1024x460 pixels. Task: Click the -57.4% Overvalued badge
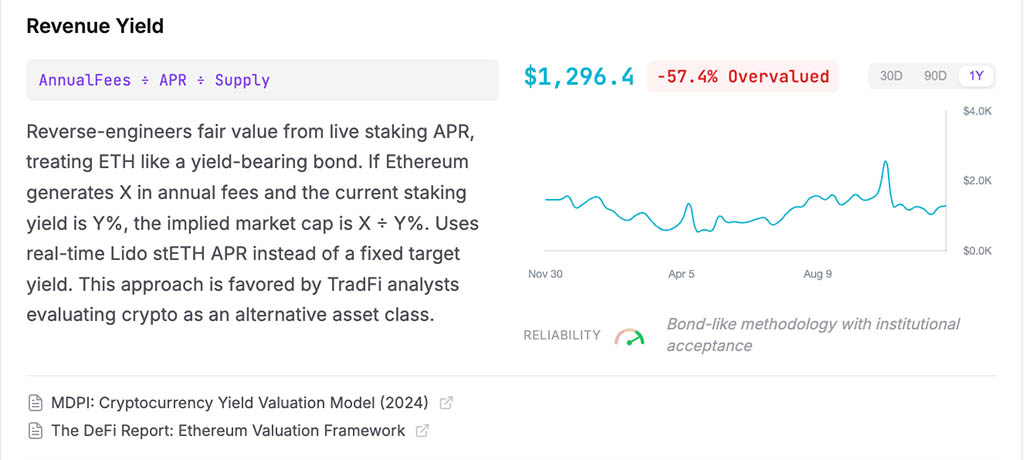[x=743, y=76]
